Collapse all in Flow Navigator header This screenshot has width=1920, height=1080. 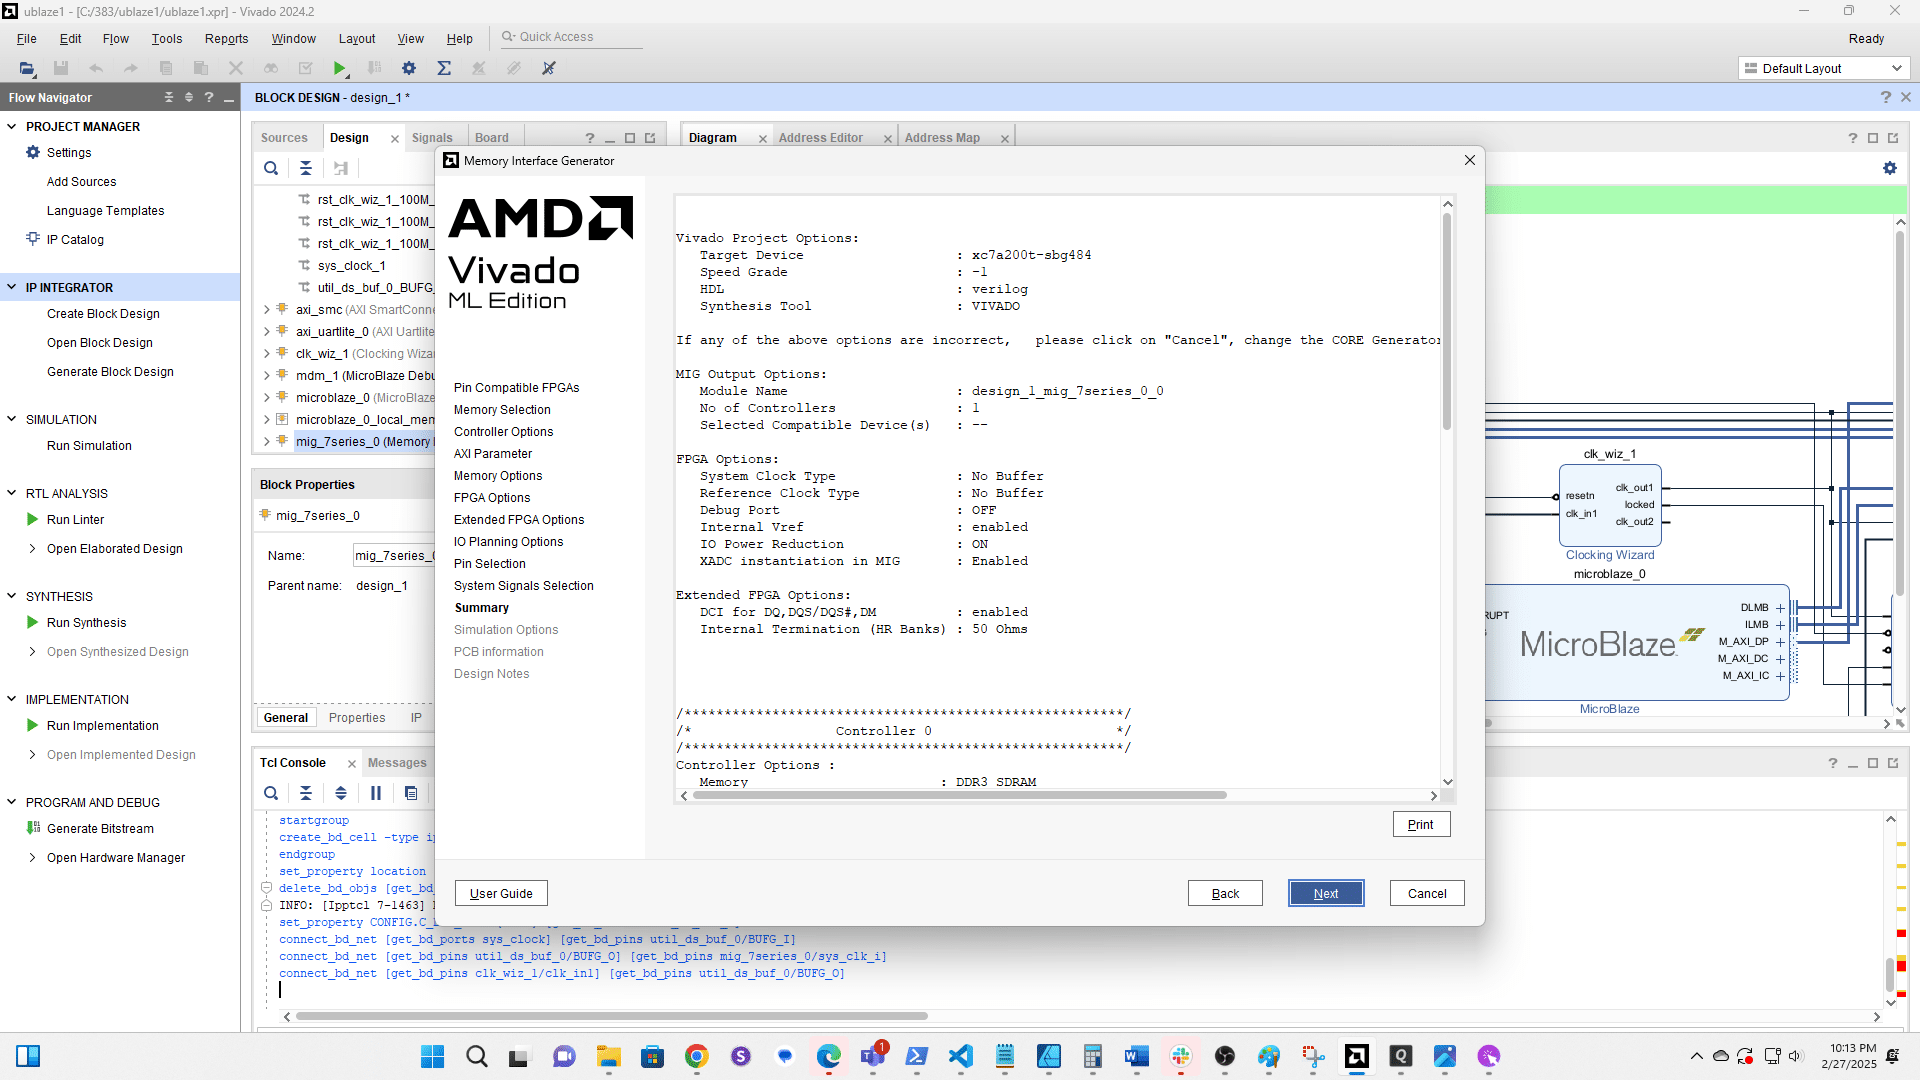pos(168,97)
